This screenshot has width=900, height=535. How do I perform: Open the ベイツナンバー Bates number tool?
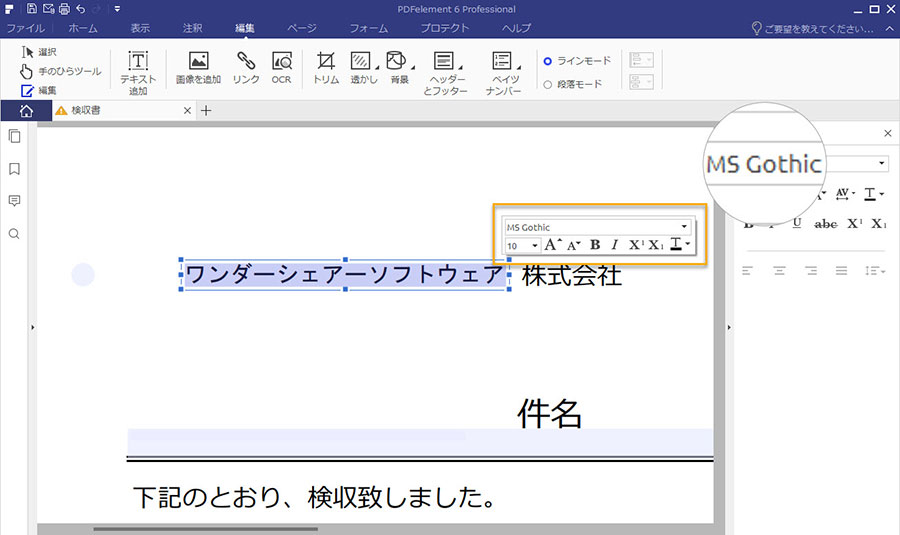tap(503, 73)
